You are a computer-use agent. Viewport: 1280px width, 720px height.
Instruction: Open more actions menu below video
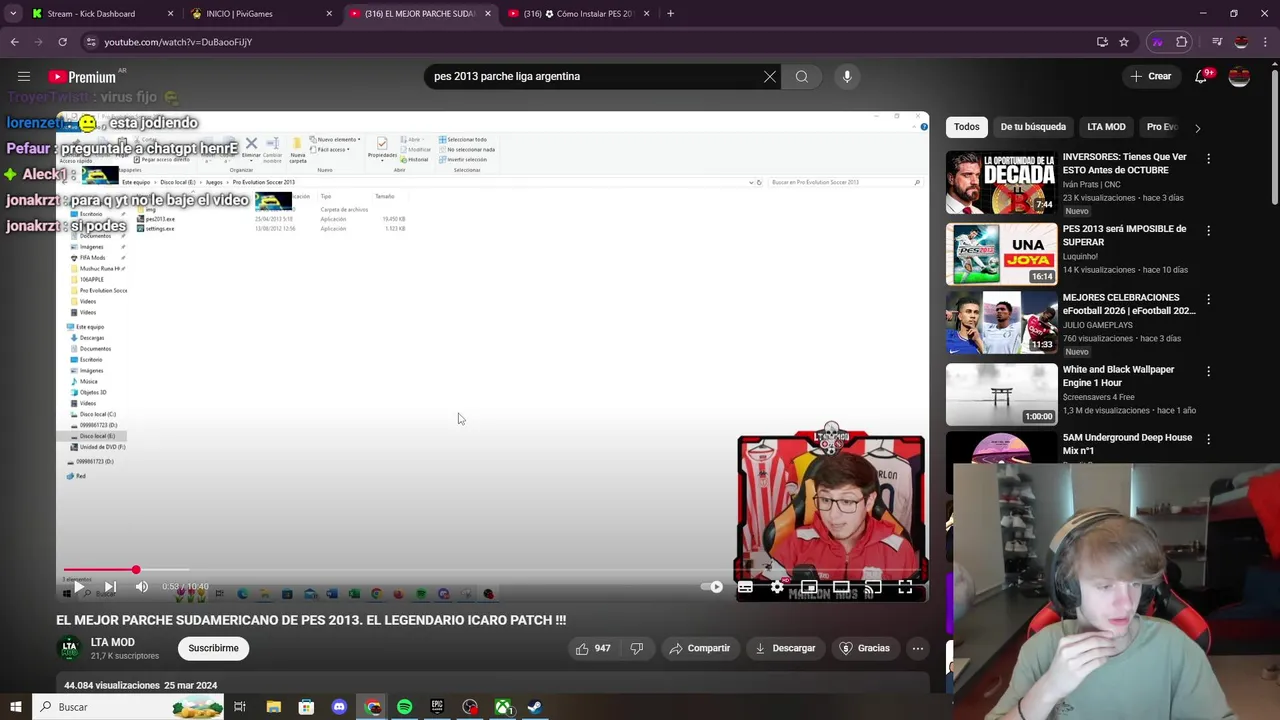pos(917,648)
